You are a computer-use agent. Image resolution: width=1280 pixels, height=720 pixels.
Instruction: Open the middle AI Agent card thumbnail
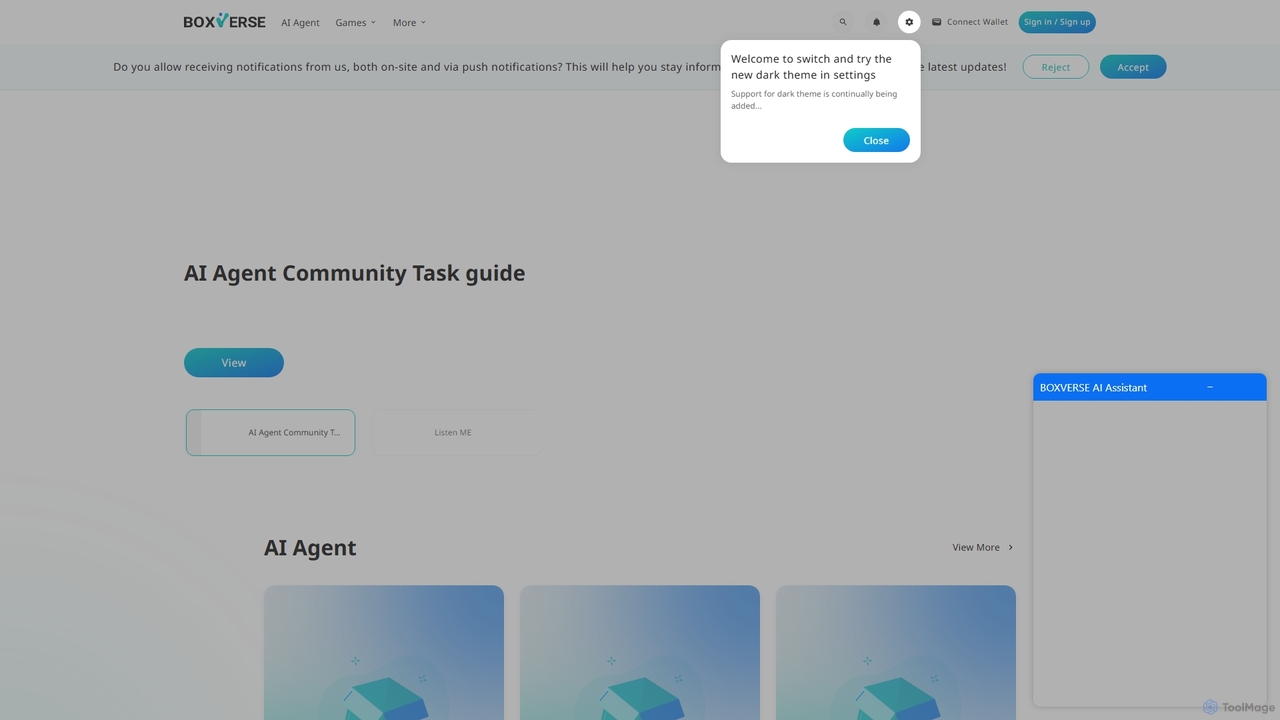[640, 652]
